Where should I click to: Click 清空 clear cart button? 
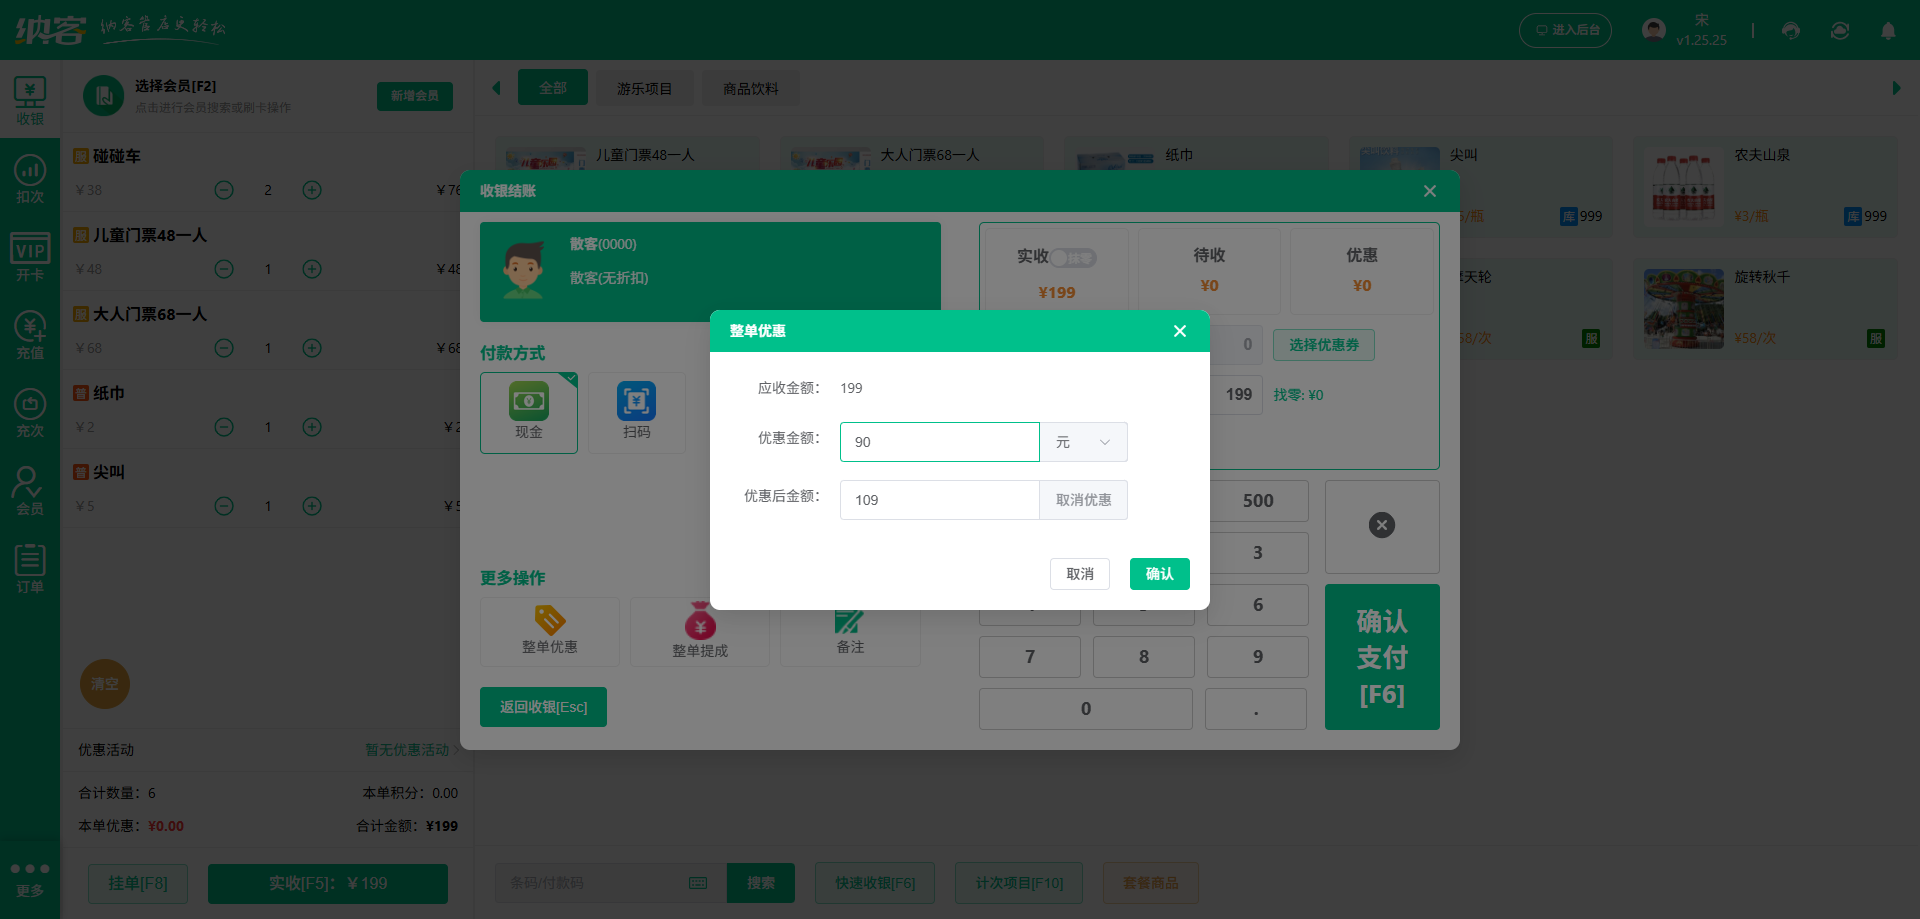(x=105, y=684)
